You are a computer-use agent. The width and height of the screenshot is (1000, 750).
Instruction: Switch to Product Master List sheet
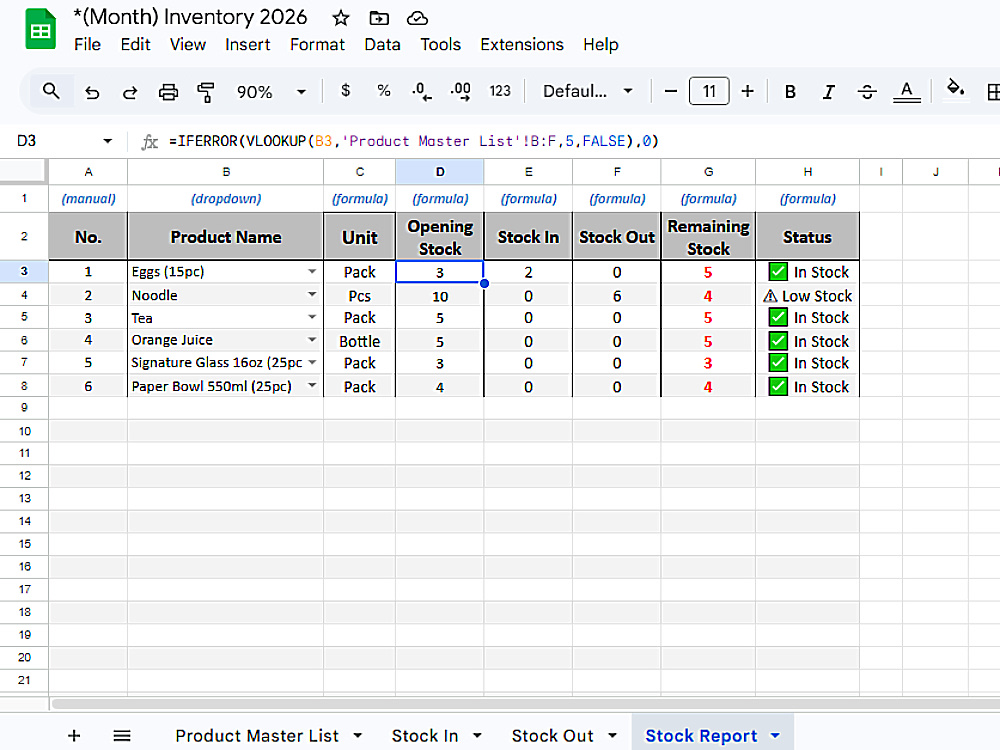coord(257,735)
